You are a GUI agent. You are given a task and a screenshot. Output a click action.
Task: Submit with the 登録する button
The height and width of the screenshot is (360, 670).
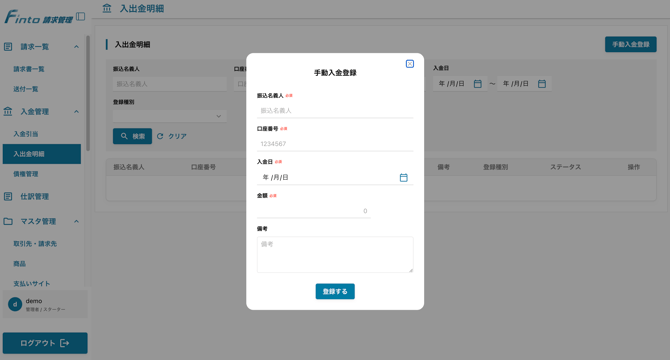point(335,291)
